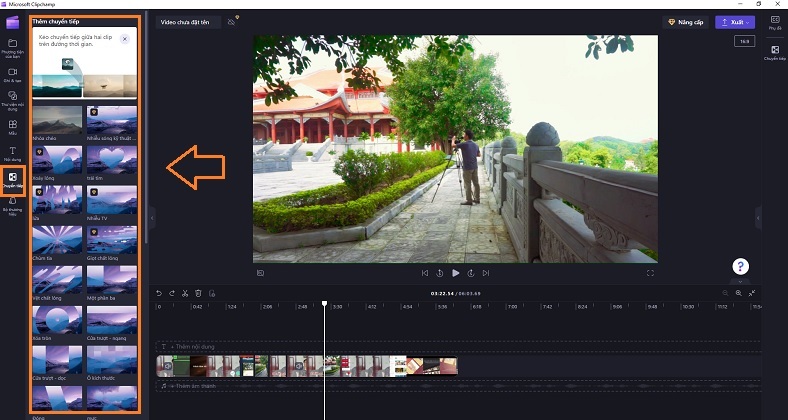Image resolution: width=788 pixels, height=420 pixels.
Task: Open the Text (Nội dung) tab
Action: (x=13, y=154)
